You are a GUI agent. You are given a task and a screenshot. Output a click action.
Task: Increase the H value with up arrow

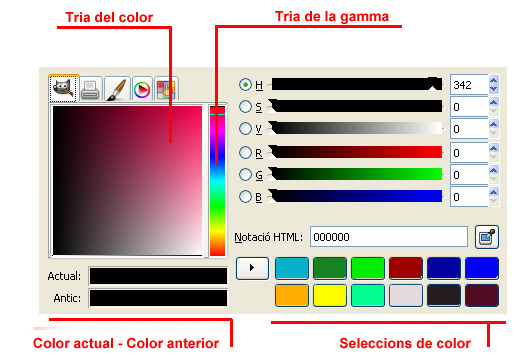point(493,80)
